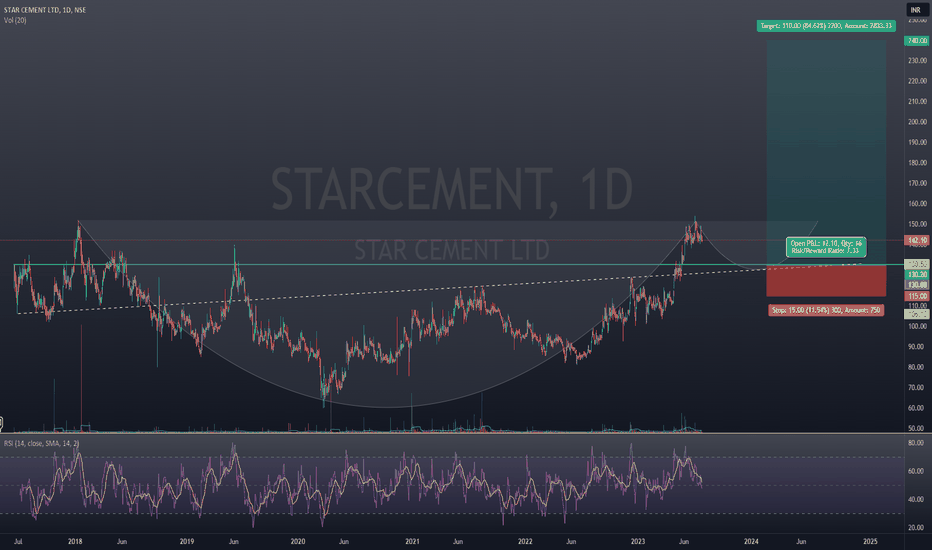This screenshot has height=550, width=932.
Task: Click 200.00 on the price scale
Action: pyautogui.click(x=917, y=122)
